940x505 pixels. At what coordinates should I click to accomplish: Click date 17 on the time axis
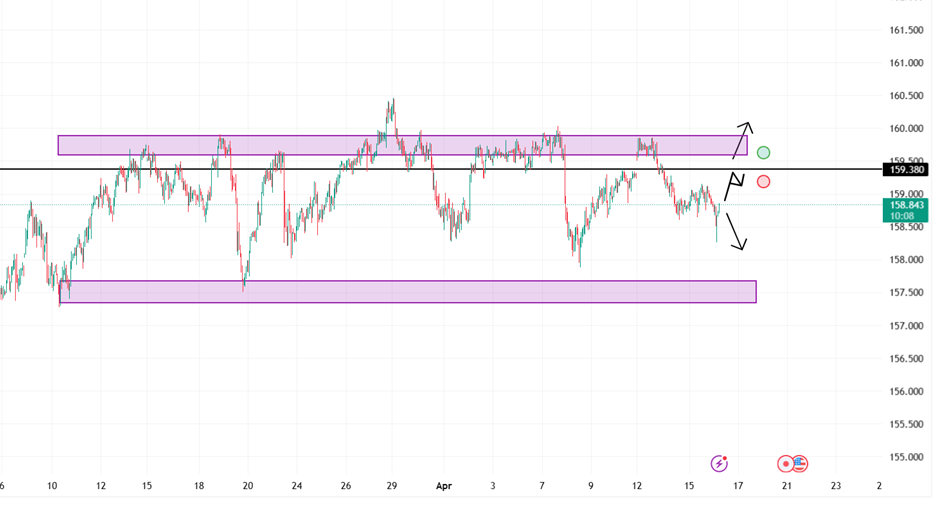(x=738, y=486)
